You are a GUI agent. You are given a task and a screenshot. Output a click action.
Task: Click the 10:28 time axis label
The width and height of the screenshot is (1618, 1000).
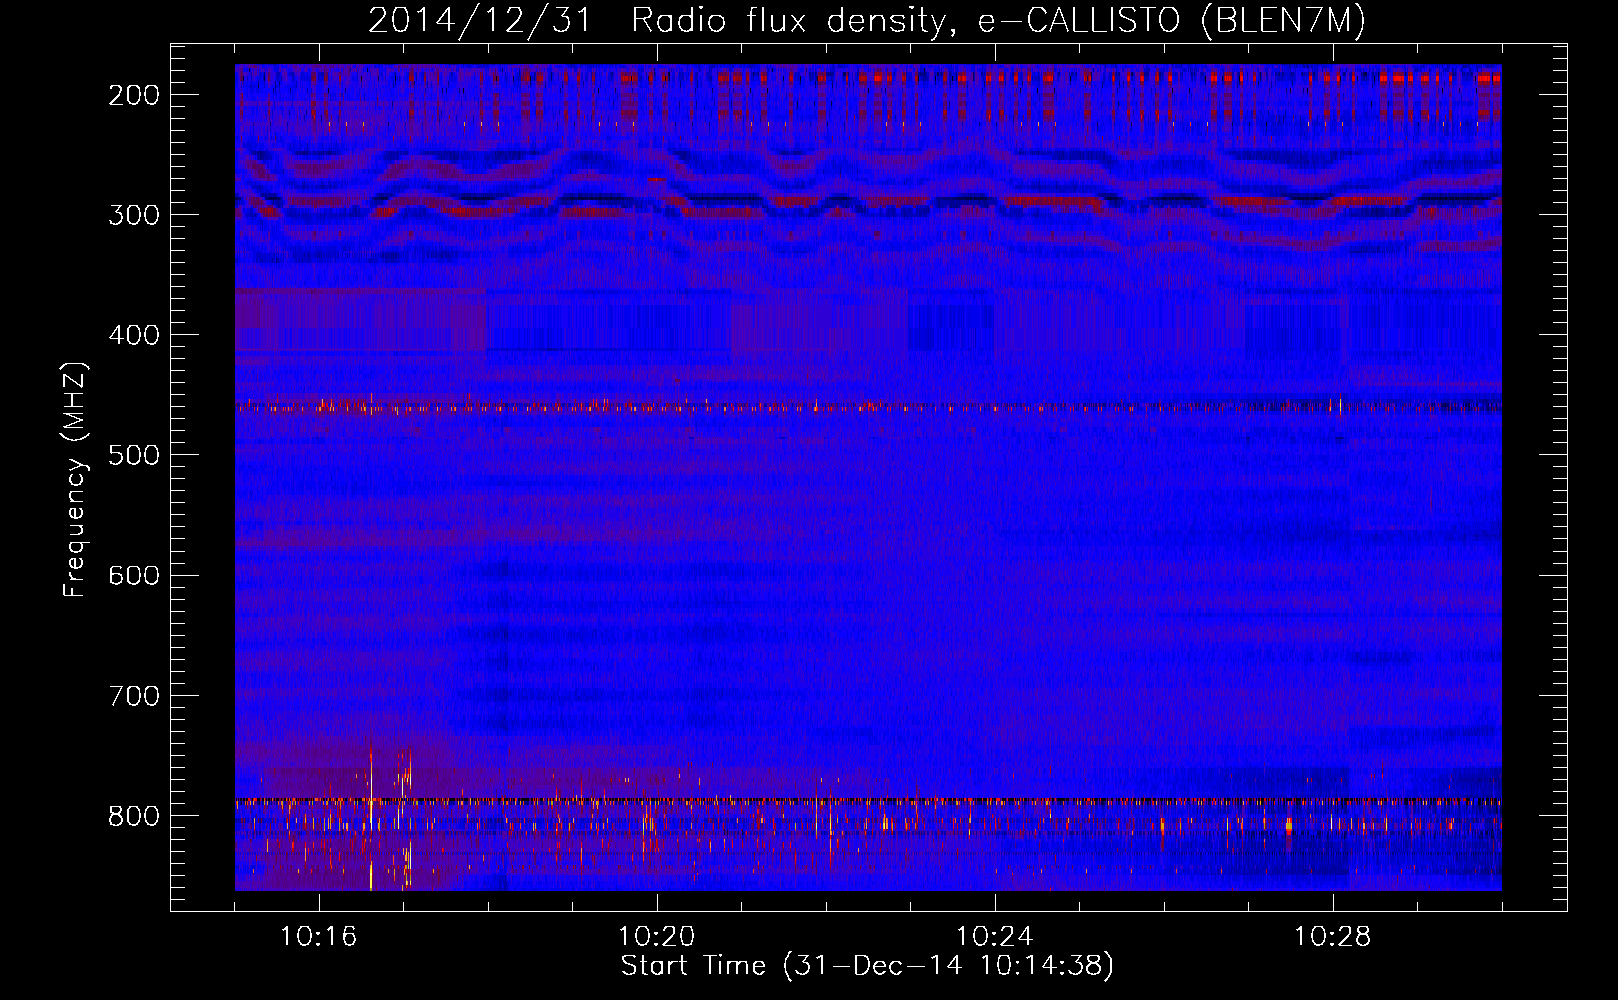[1333, 937]
